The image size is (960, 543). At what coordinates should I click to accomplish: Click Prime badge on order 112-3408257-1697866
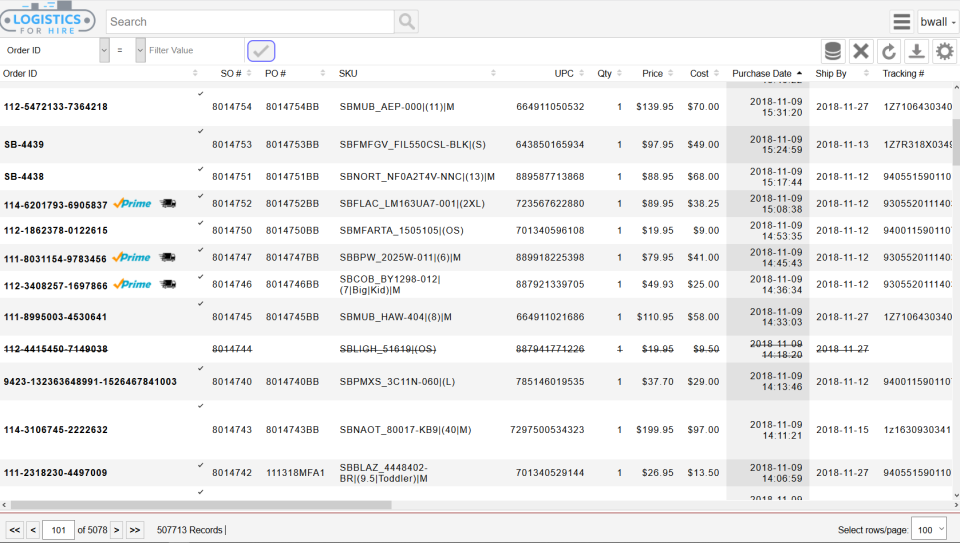point(133,284)
